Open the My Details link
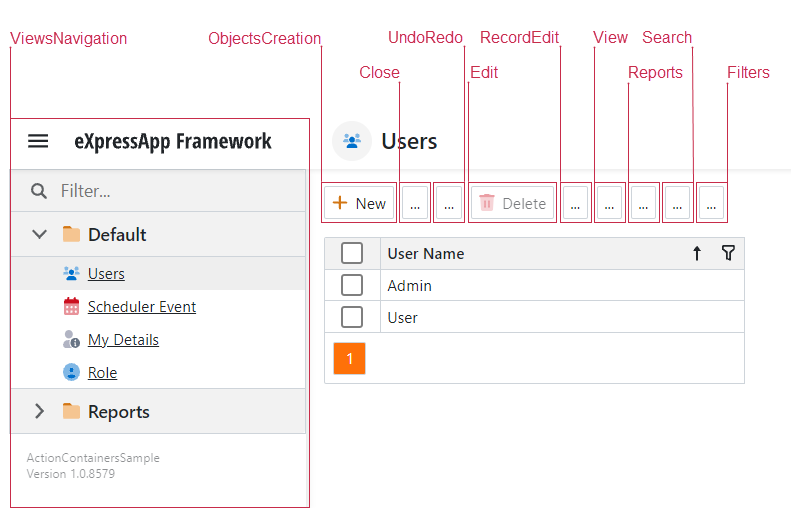The width and height of the screenshot is (791, 512). click(x=123, y=339)
